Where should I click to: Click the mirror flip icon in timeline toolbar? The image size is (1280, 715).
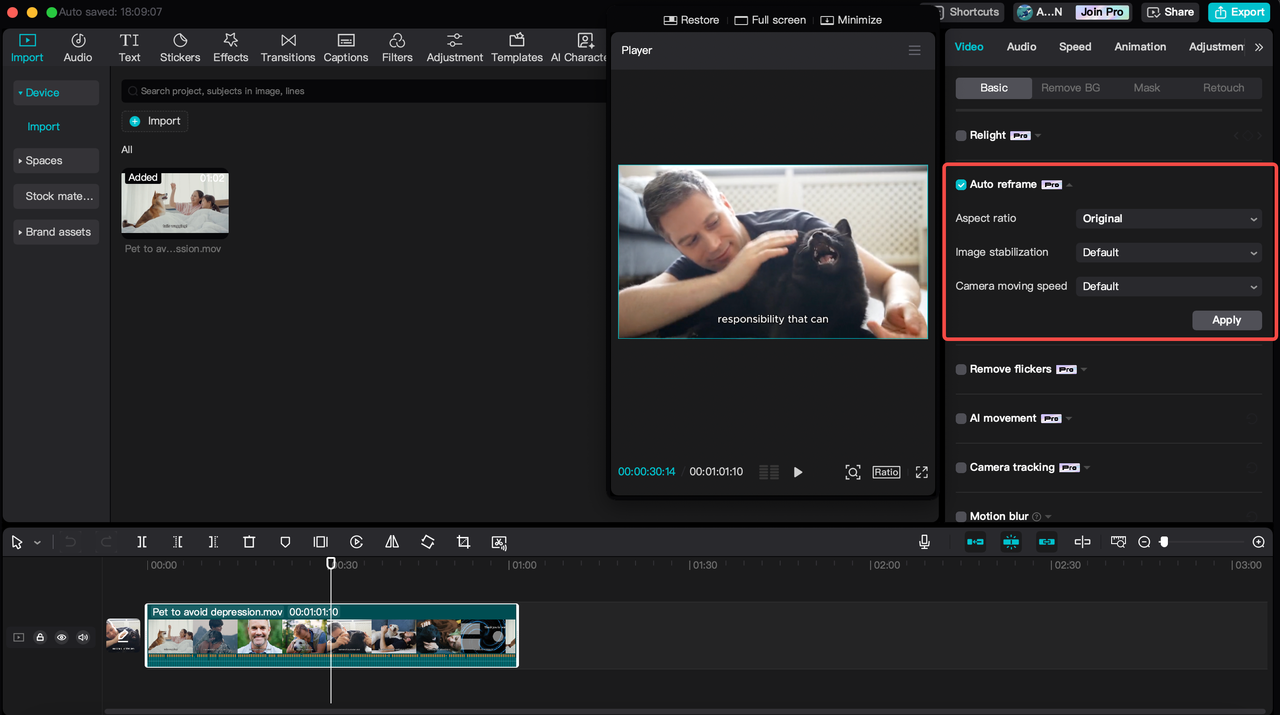pos(392,542)
